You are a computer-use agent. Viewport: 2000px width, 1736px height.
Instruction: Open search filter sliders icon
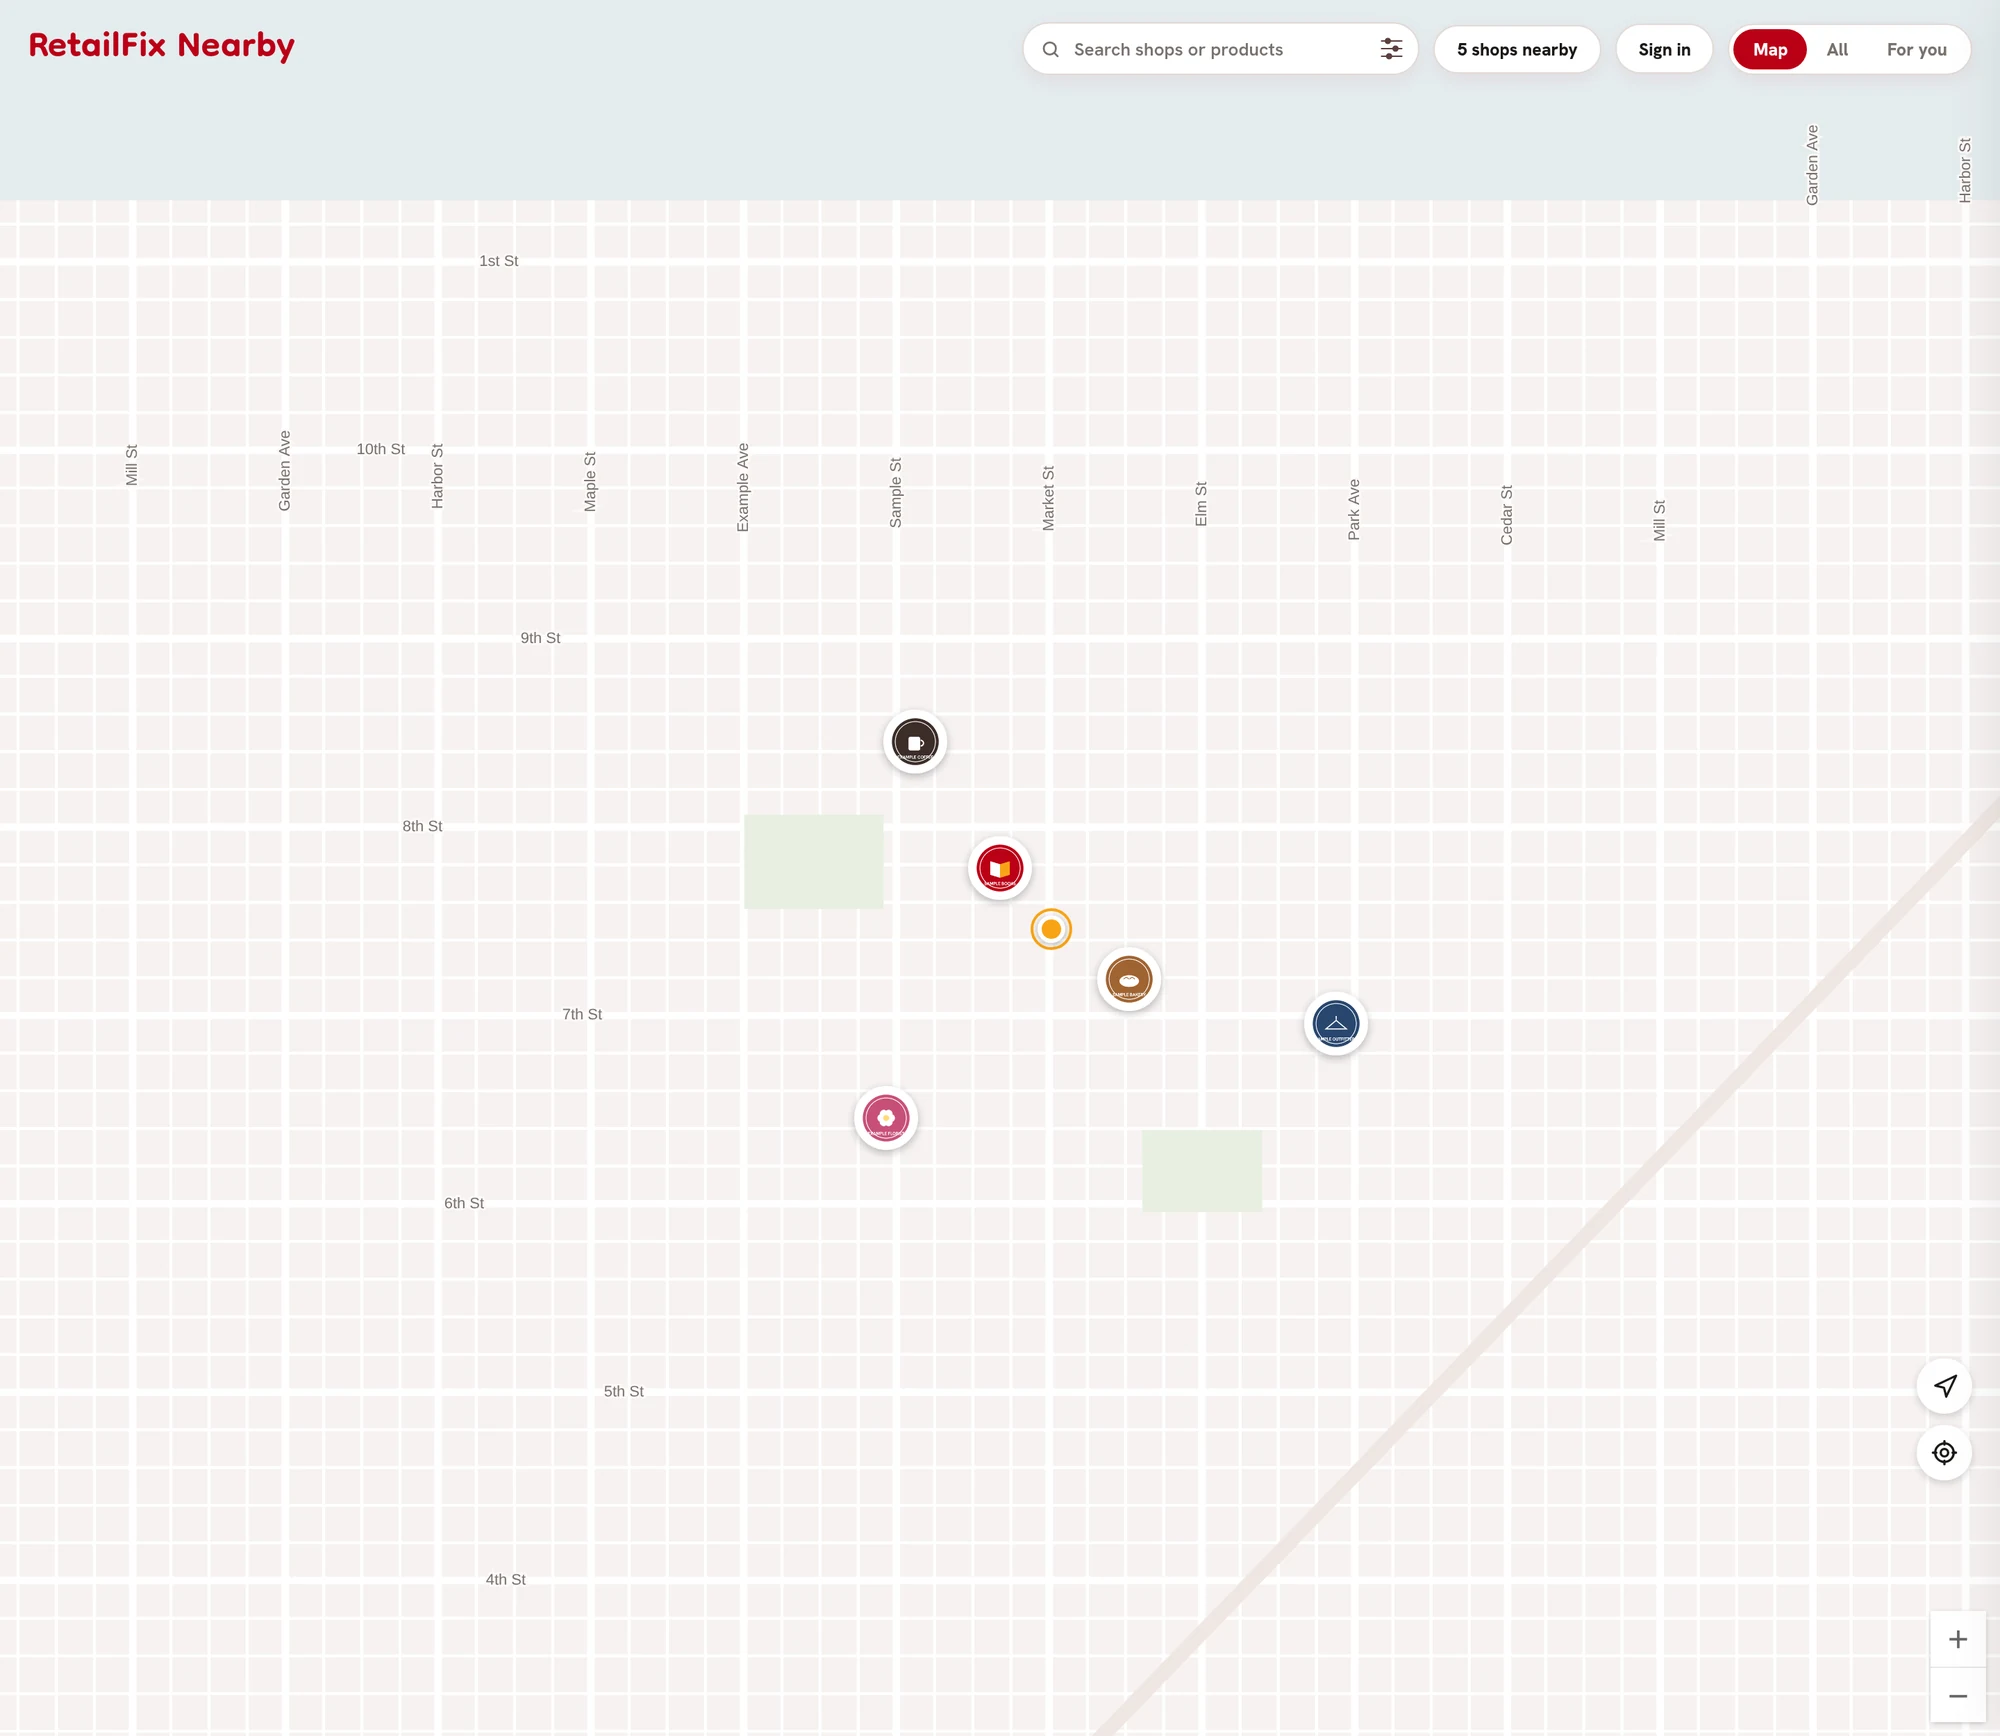(x=1391, y=49)
